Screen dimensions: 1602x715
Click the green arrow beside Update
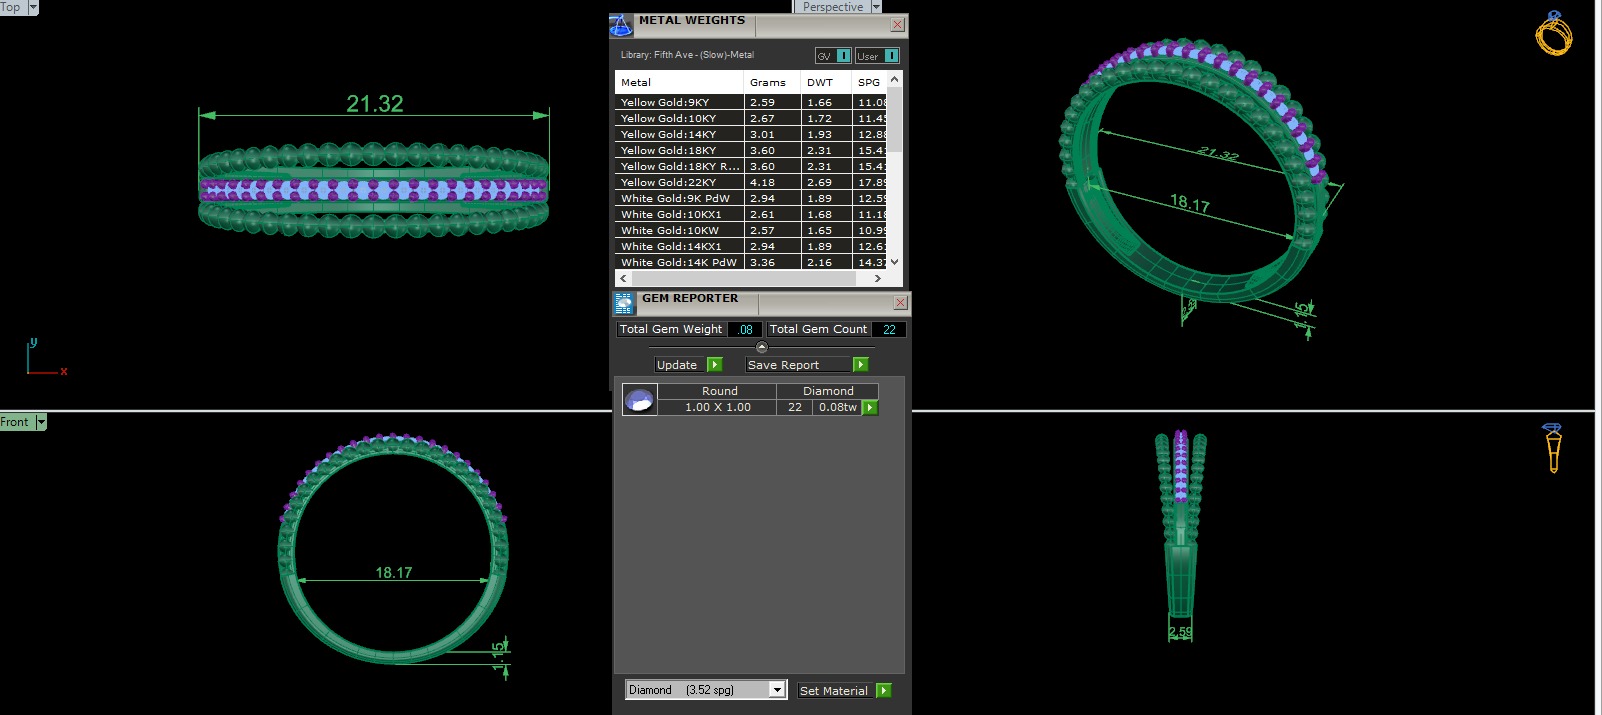[x=715, y=365]
